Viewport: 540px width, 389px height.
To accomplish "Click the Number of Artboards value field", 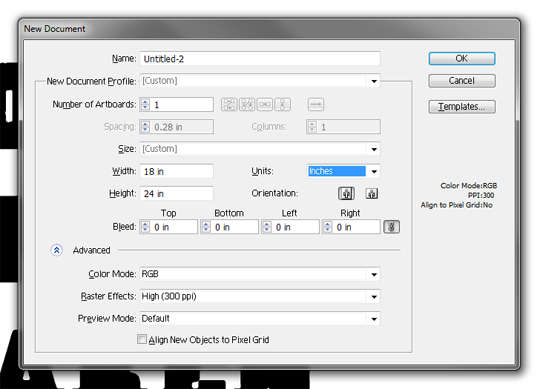I will (181, 105).
